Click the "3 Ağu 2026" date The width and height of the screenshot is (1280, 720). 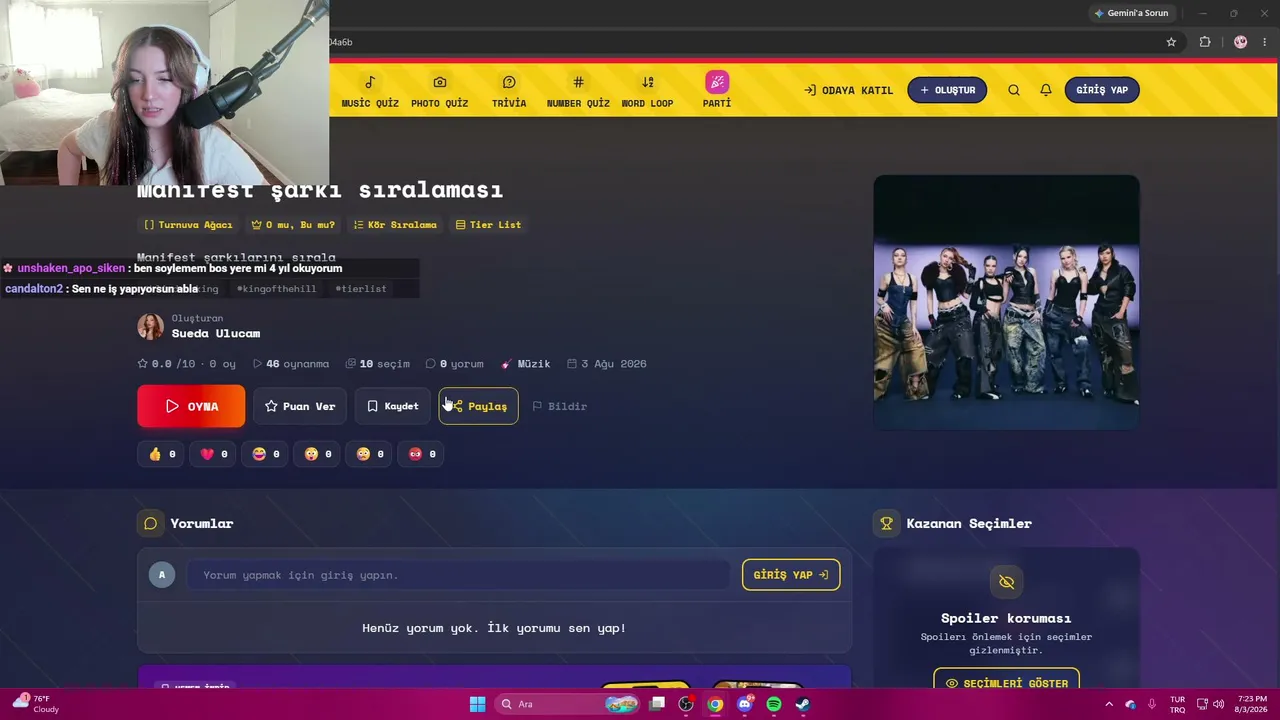pyautogui.click(x=607, y=364)
